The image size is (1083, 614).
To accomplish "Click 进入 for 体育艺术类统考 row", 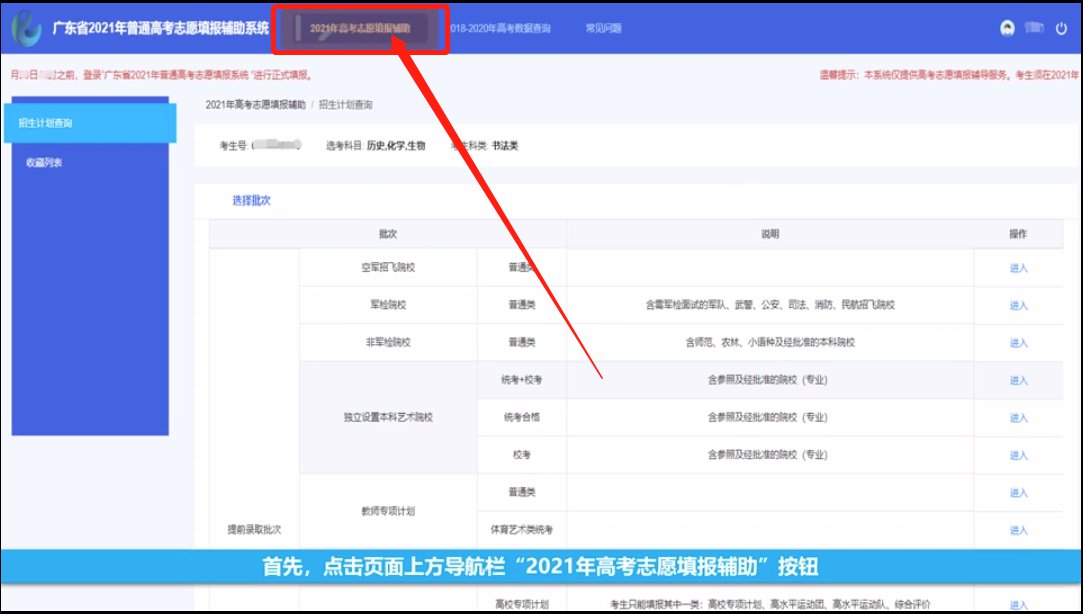I will [x=1018, y=531].
